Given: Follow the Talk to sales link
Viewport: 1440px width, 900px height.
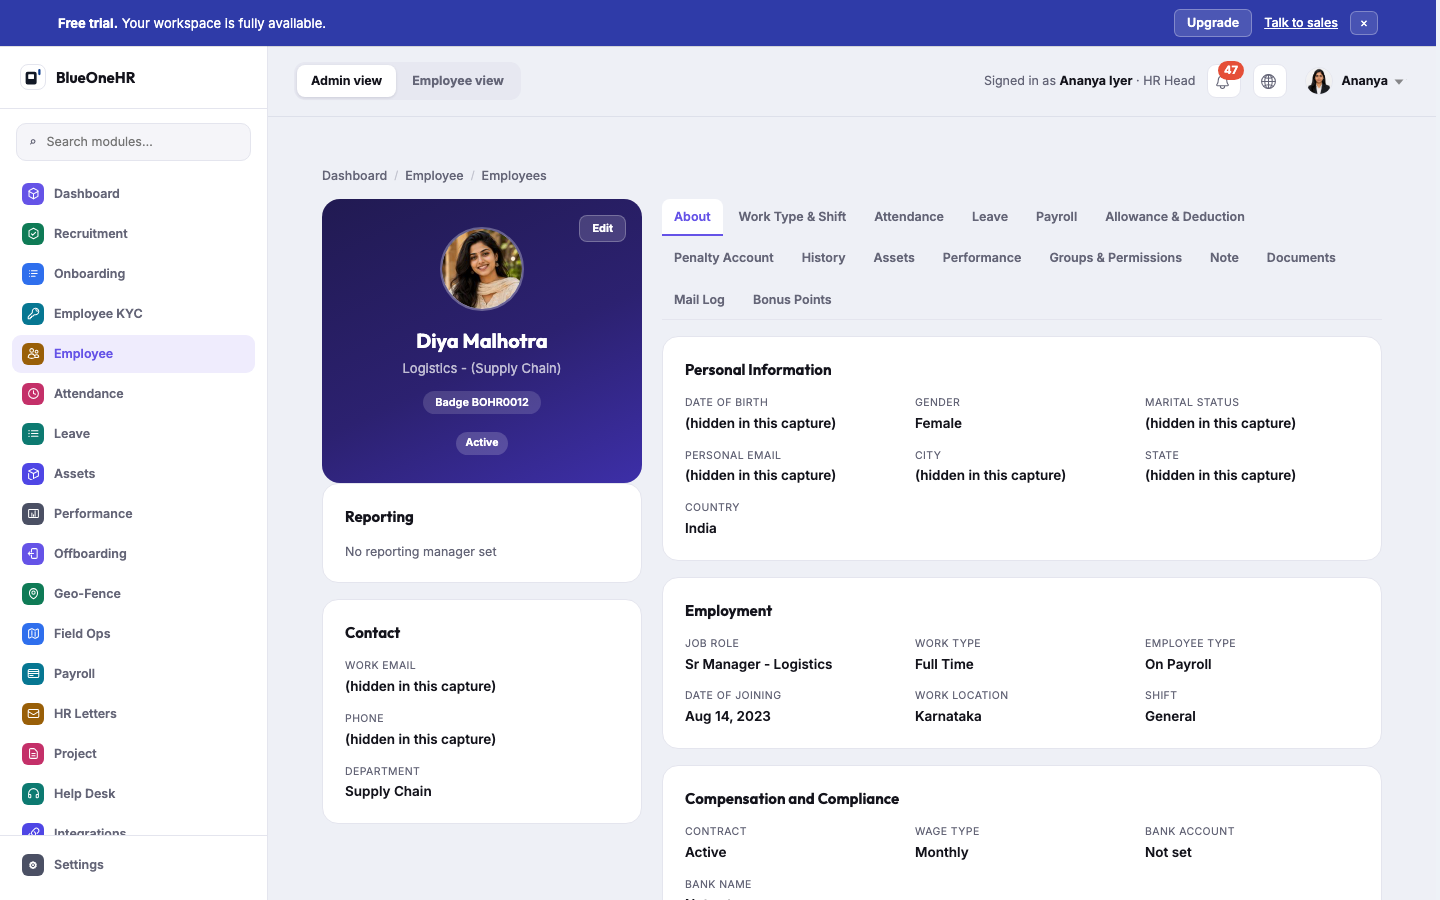Looking at the screenshot, I should point(1301,23).
